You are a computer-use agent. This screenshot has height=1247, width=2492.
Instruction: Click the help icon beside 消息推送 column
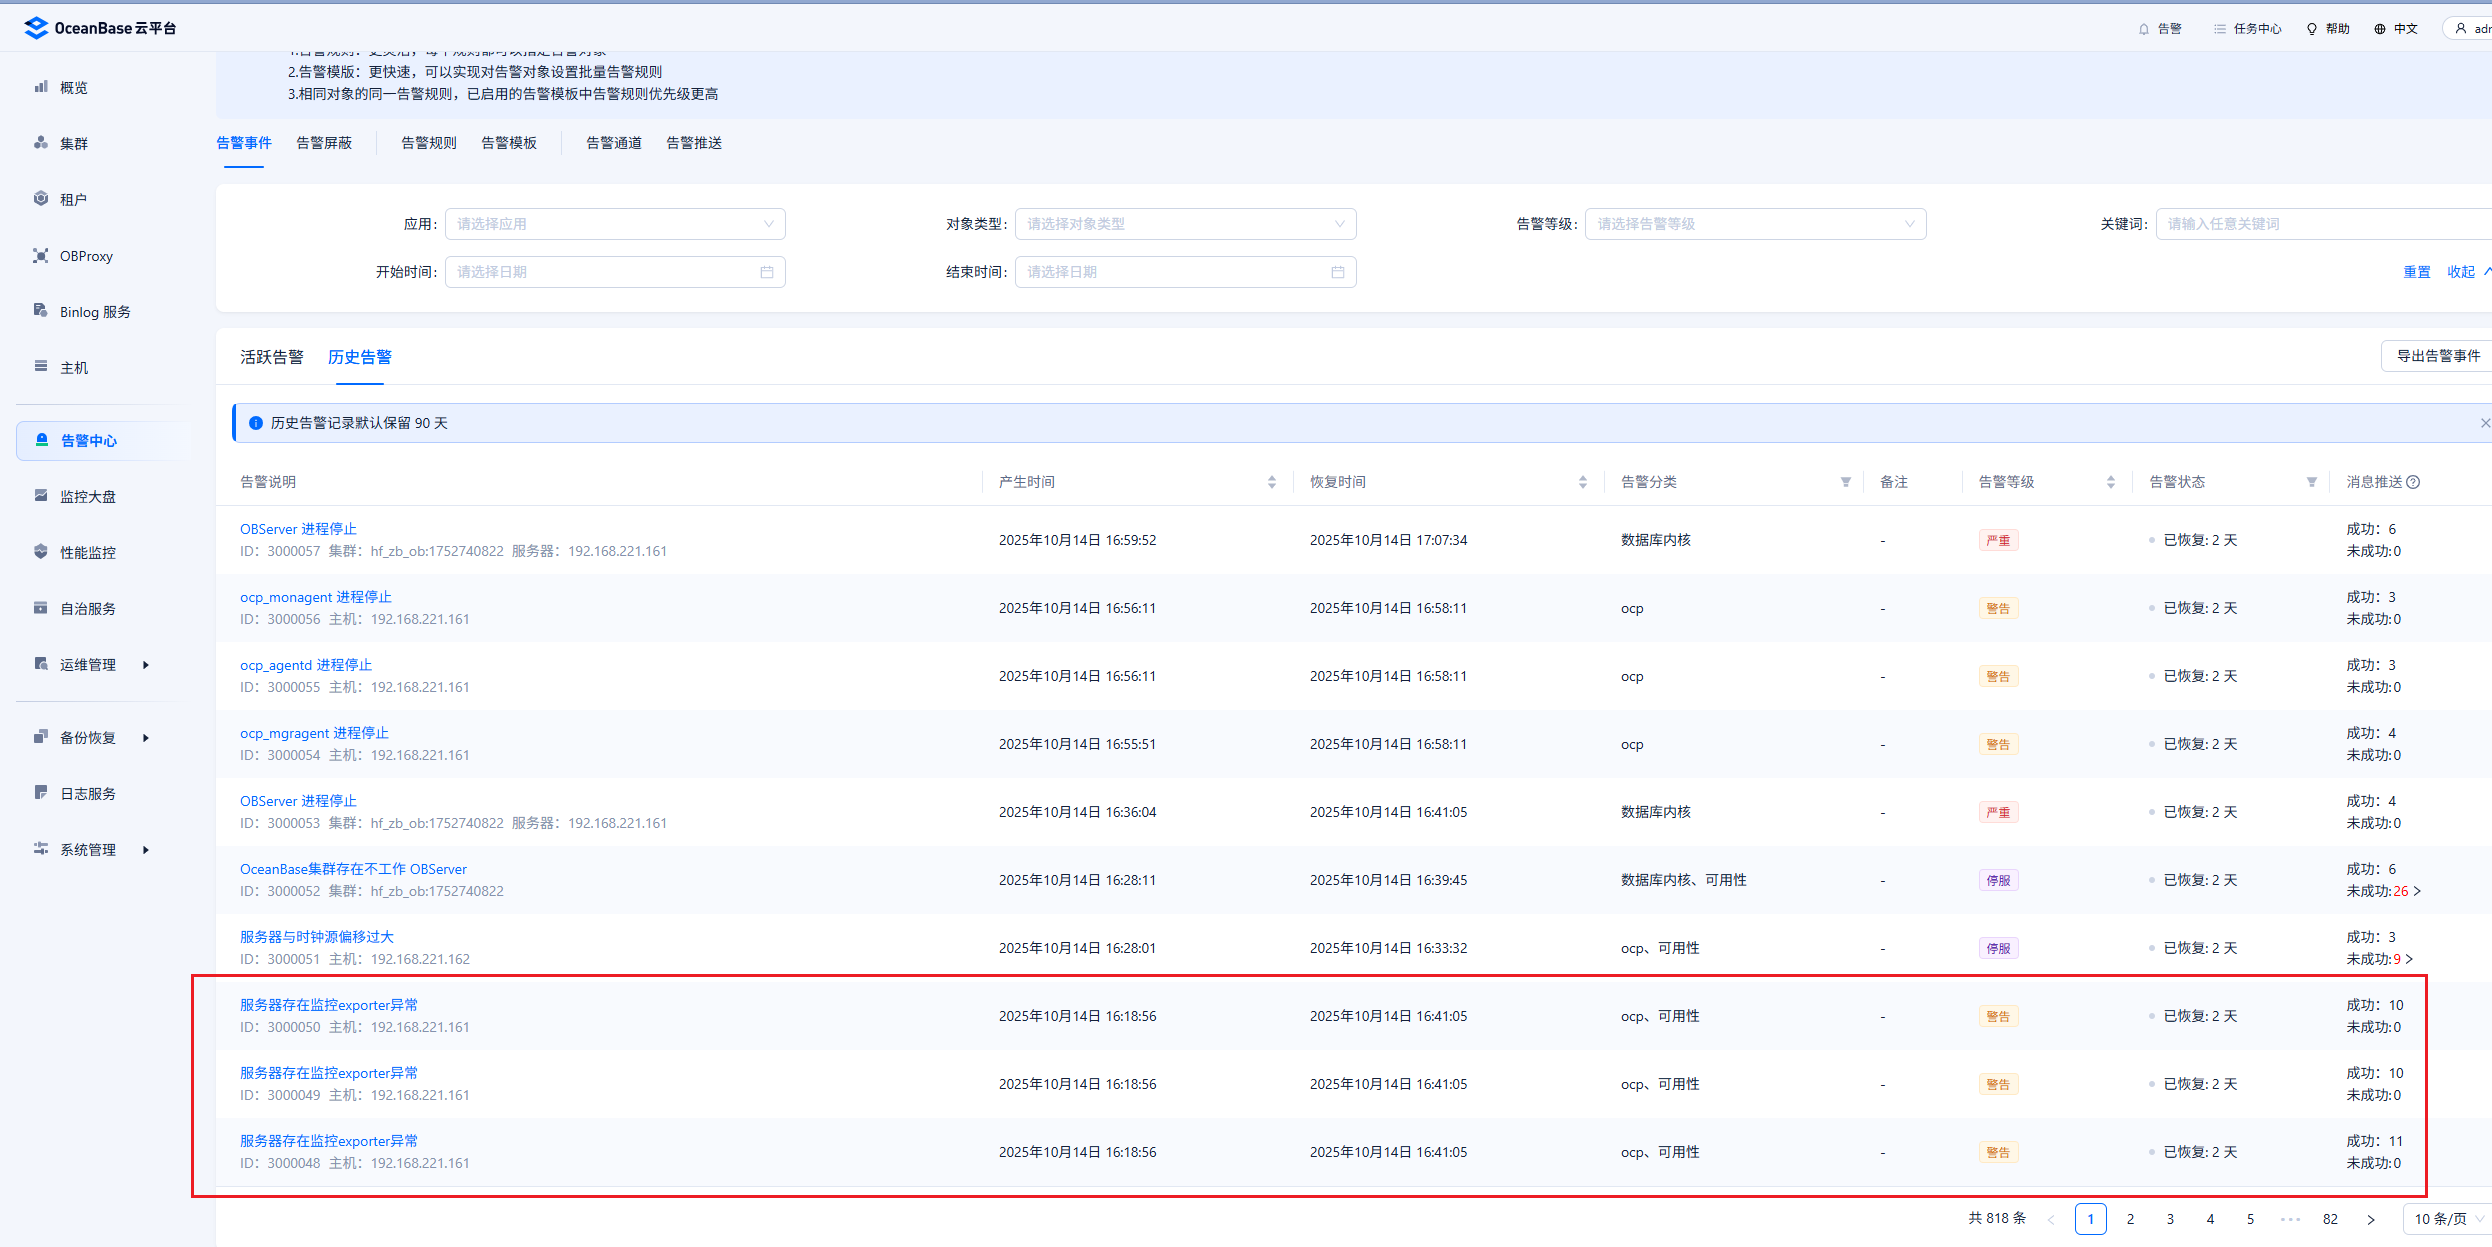point(2413,482)
